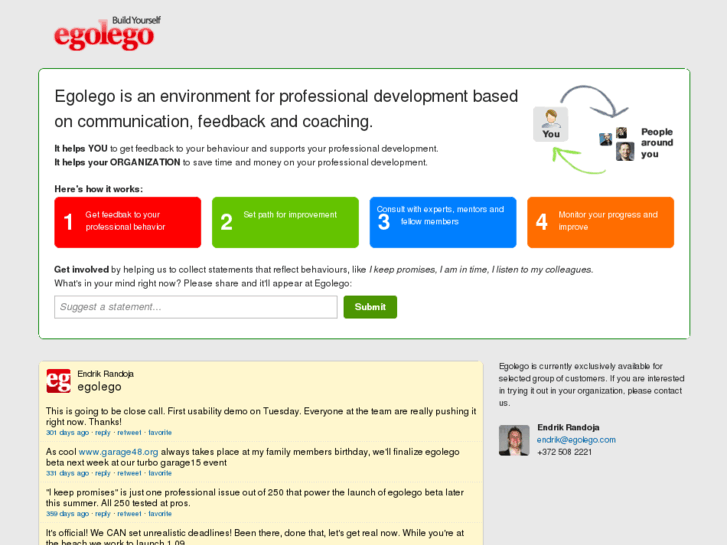Click tweet 'It's official! We CAN set unrealistic deadlines'

pyautogui.click(x=255, y=538)
